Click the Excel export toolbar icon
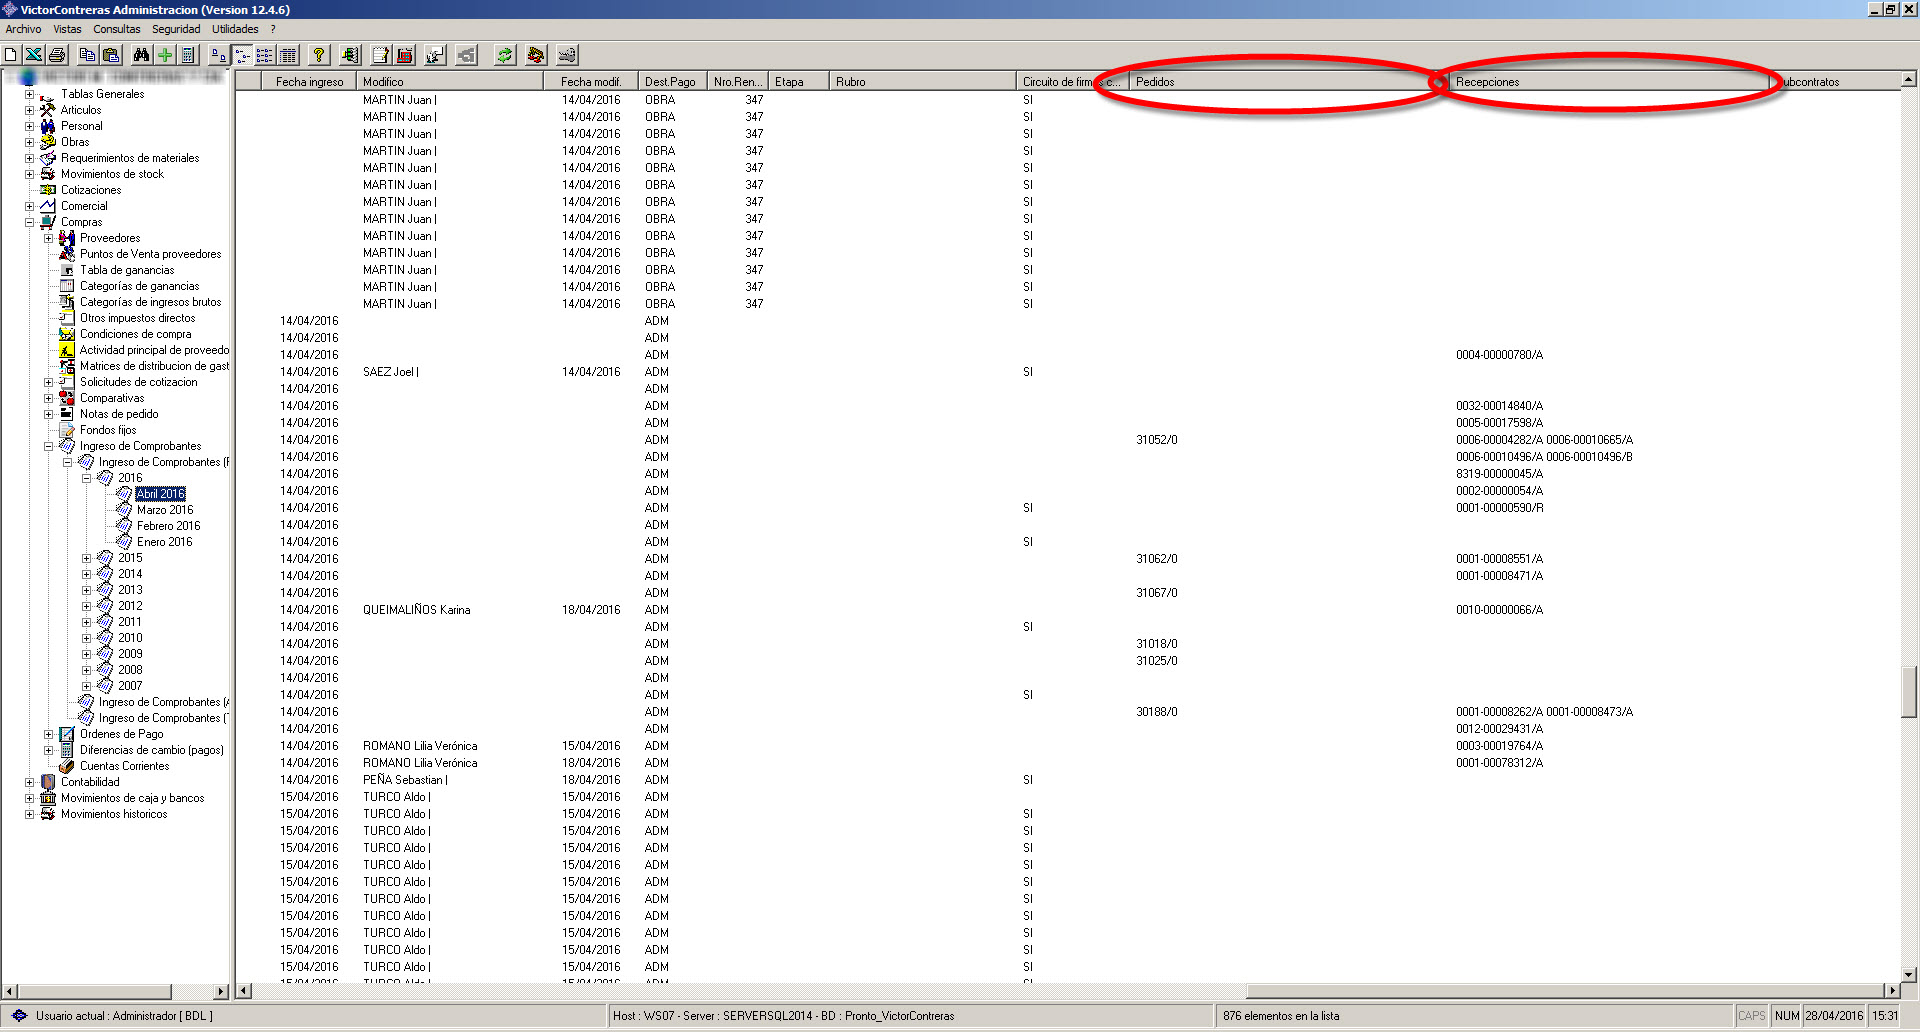The height and width of the screenshot is (1032, 1920). [33, 55]
